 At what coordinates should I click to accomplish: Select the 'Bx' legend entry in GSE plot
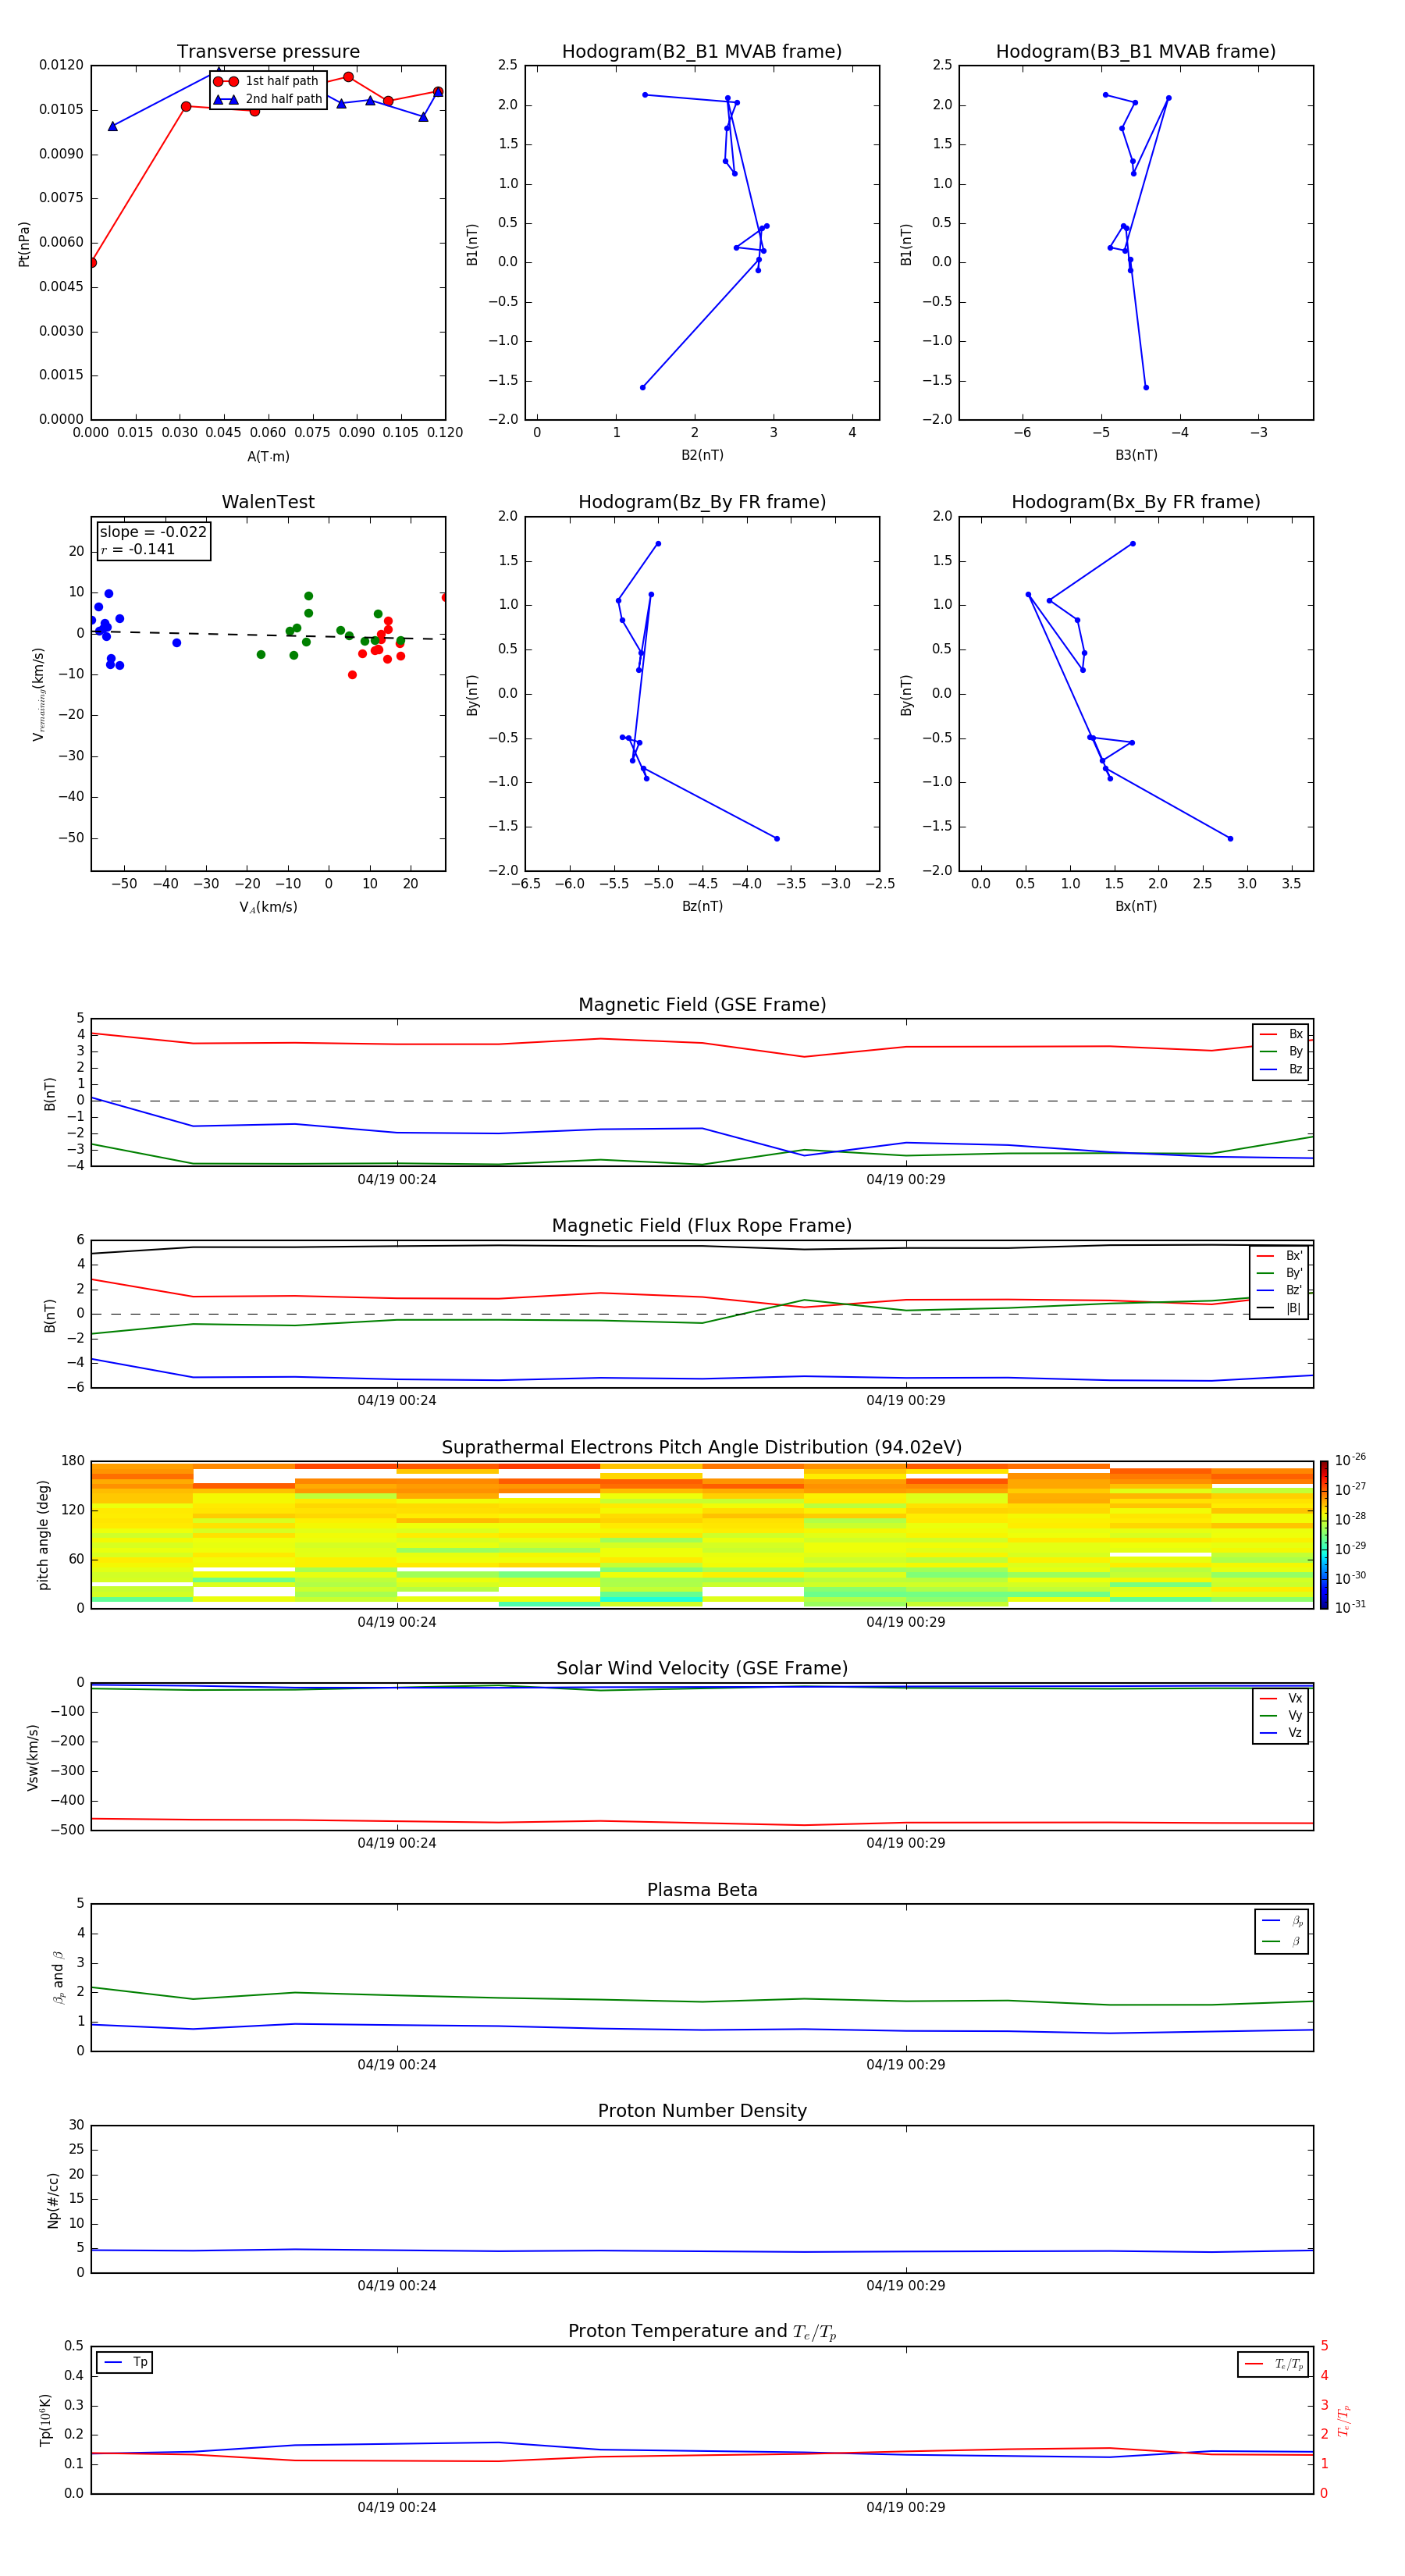(1281, 1034)
